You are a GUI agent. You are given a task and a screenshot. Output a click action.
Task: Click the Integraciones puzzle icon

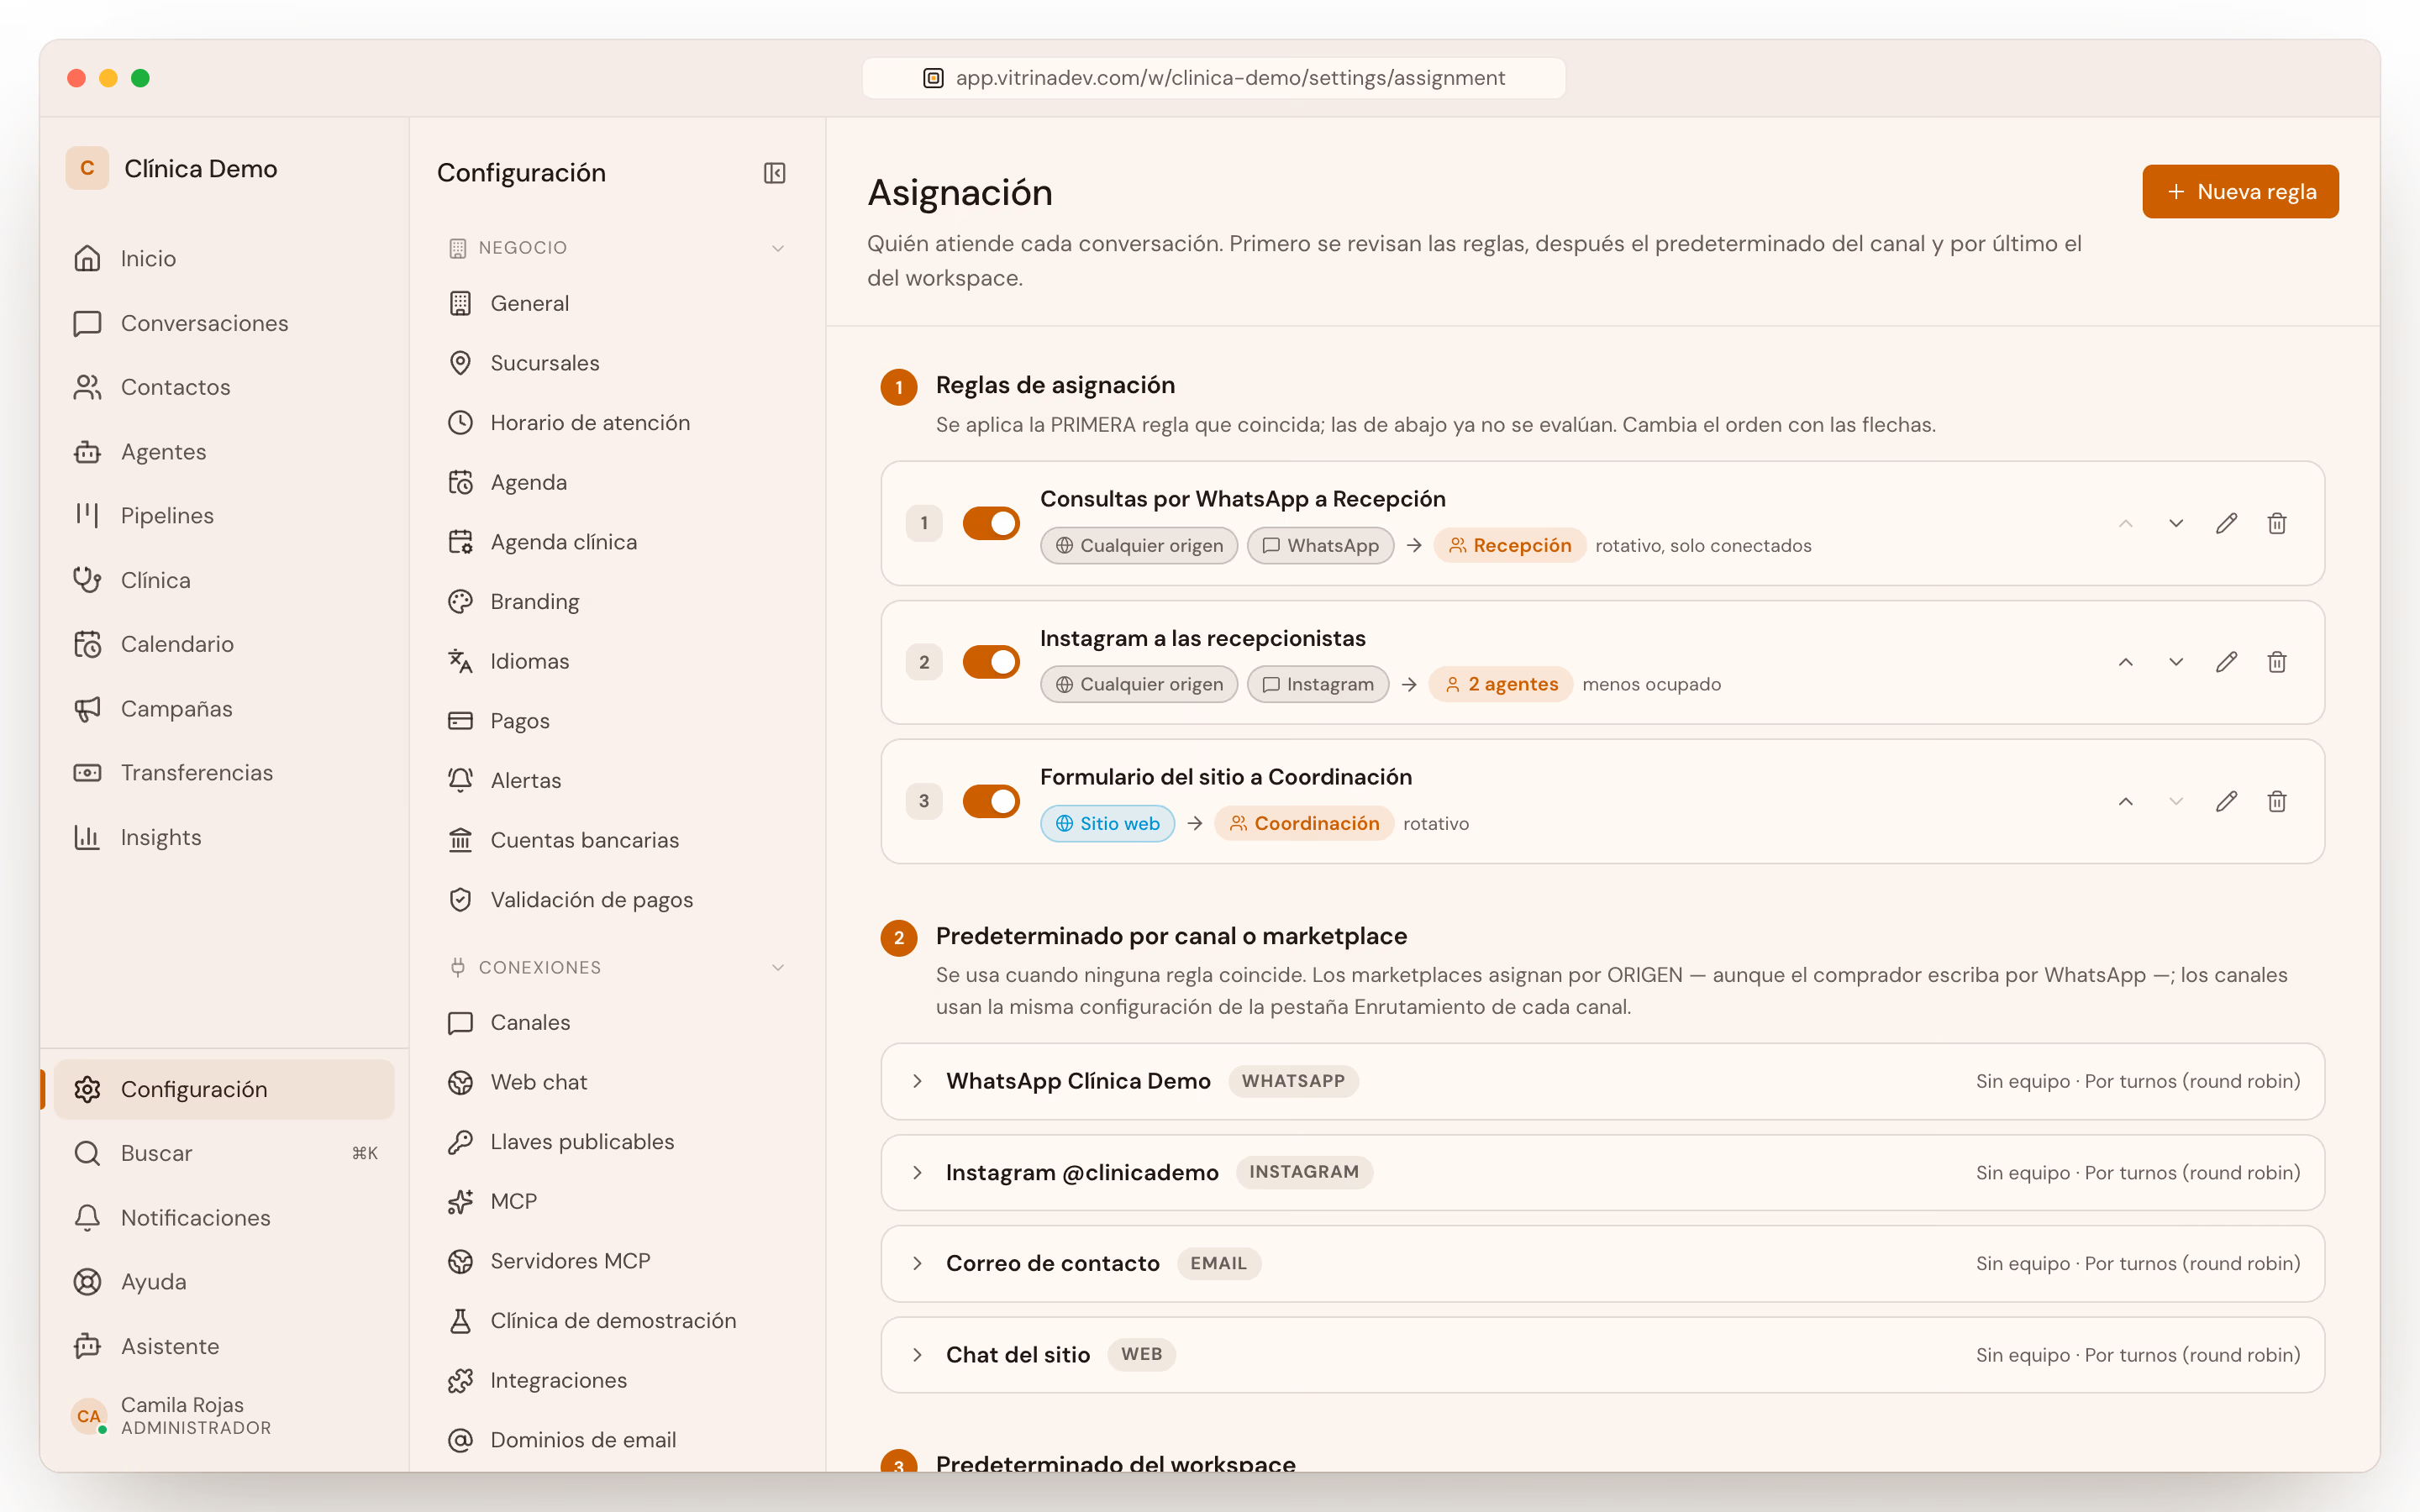pos(460,1380)
